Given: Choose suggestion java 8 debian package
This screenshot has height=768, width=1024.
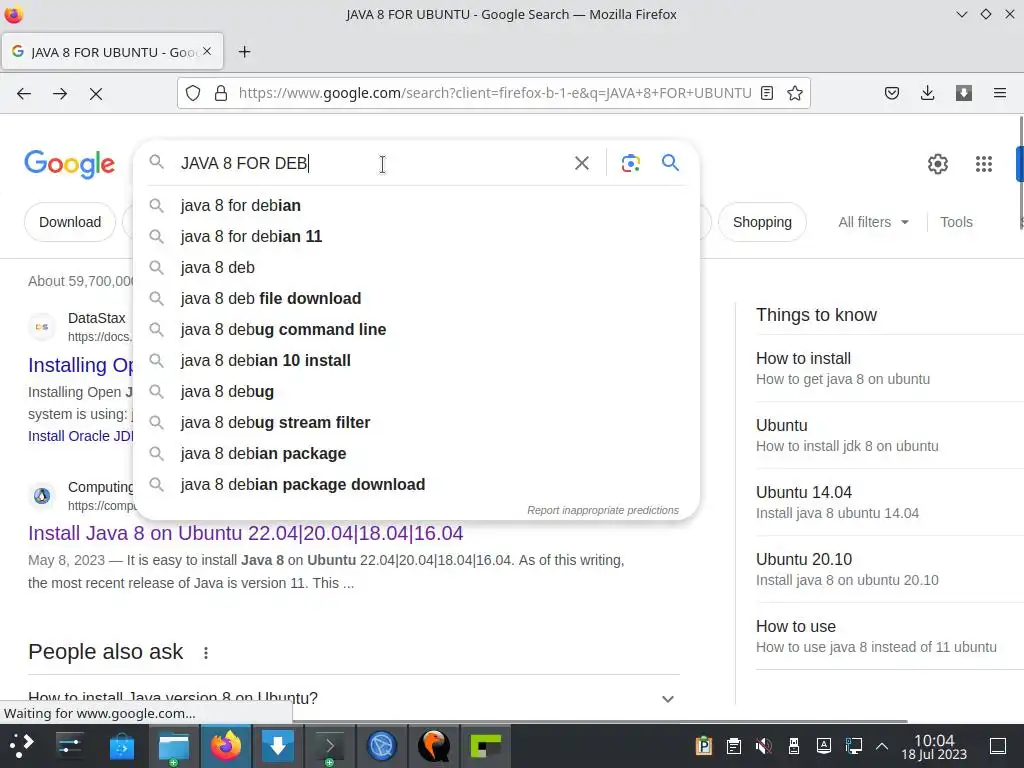Looking at the screenshot, I should [x=417, y=453].
